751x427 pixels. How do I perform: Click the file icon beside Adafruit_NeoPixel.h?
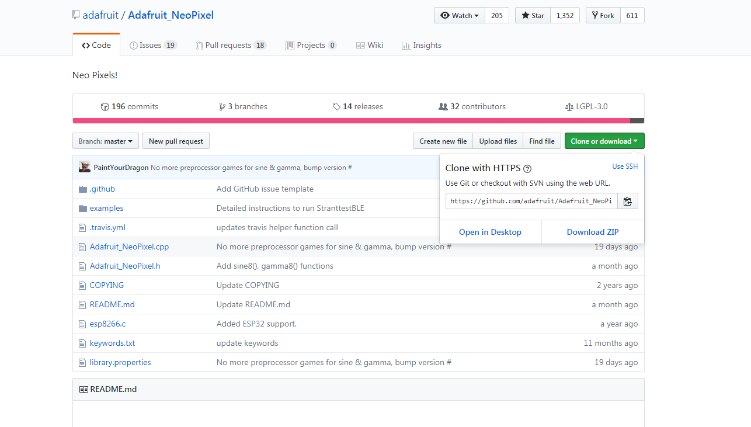tap(82, 266)
